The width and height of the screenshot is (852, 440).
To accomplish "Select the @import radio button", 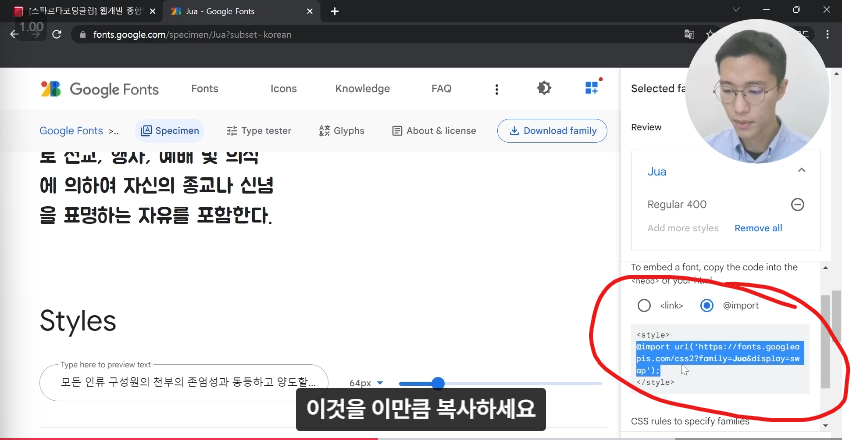I will coord(706,306).
